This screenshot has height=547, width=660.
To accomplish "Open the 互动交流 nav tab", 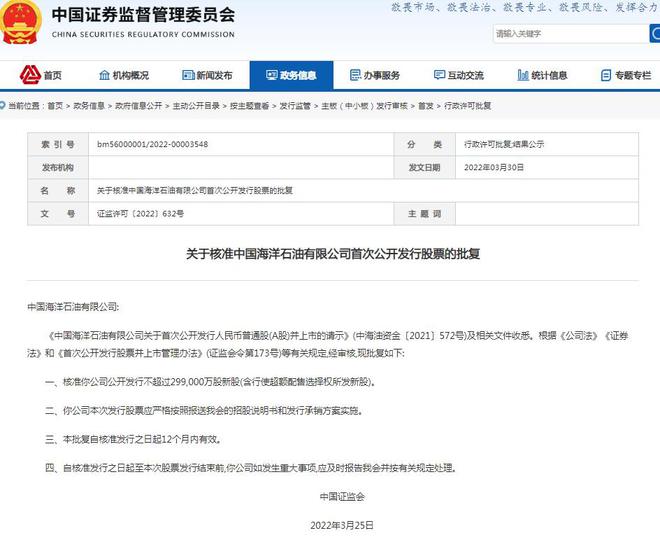I will 459,75.
